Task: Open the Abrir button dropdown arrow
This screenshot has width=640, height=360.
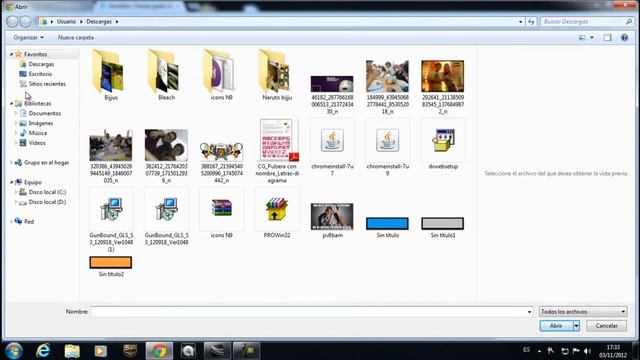Action: click(x=576, y=326)
